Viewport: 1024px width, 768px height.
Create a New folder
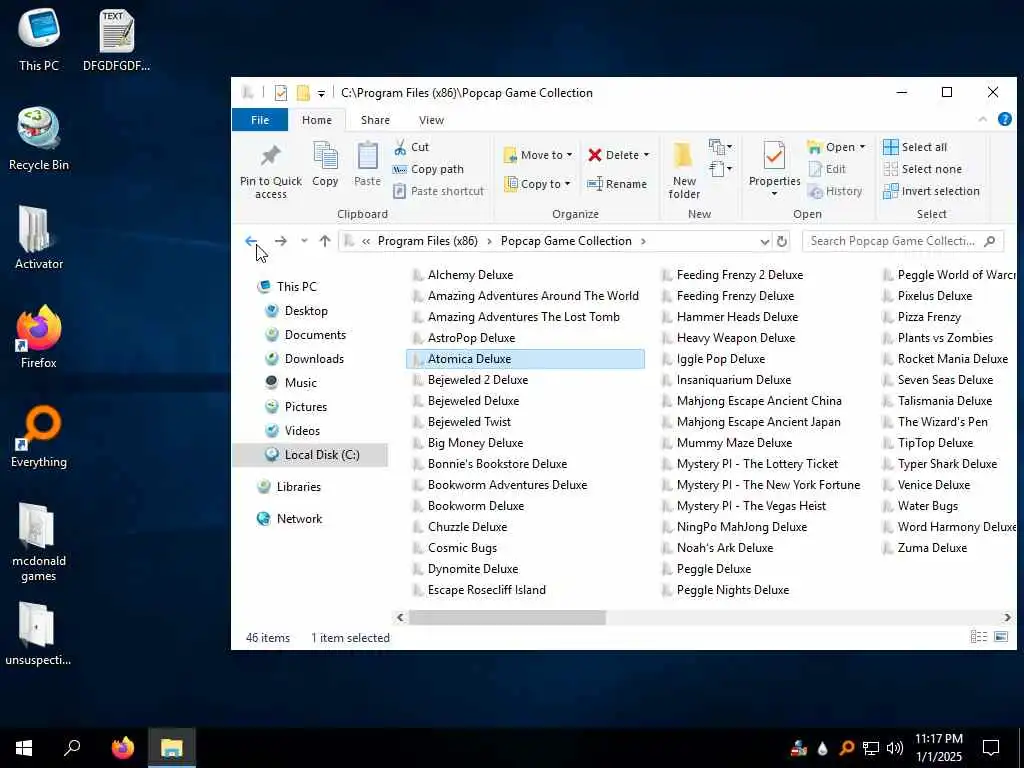pos(684,170)
